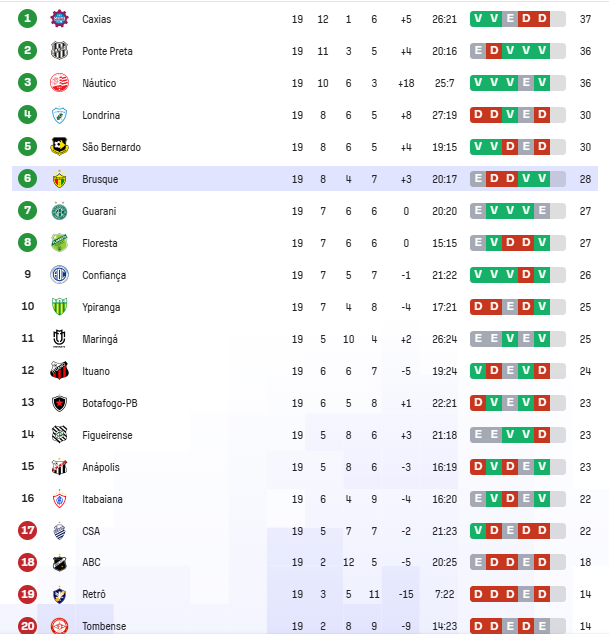Select the Itabaiana team name

102,499
